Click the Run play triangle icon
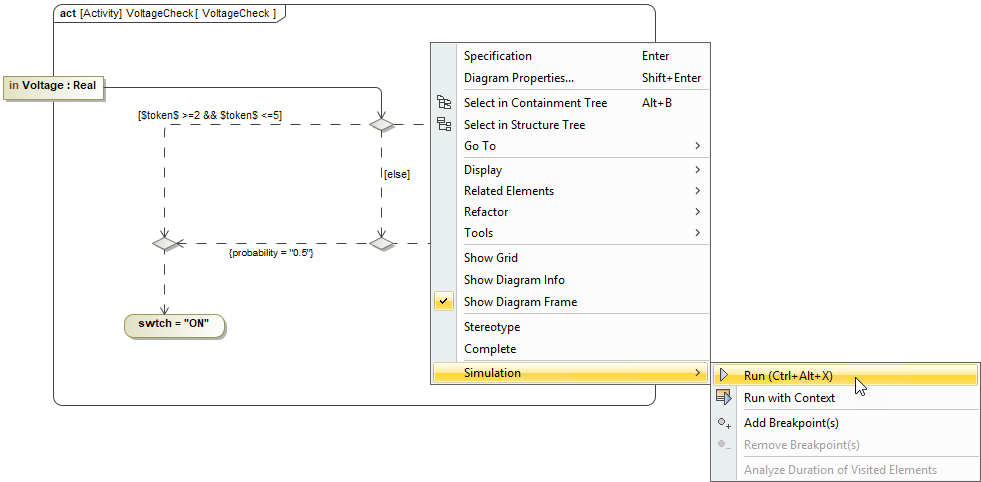The width and height of the screenshot is (981, 482). pyautogui.click(x=724, y=376)
